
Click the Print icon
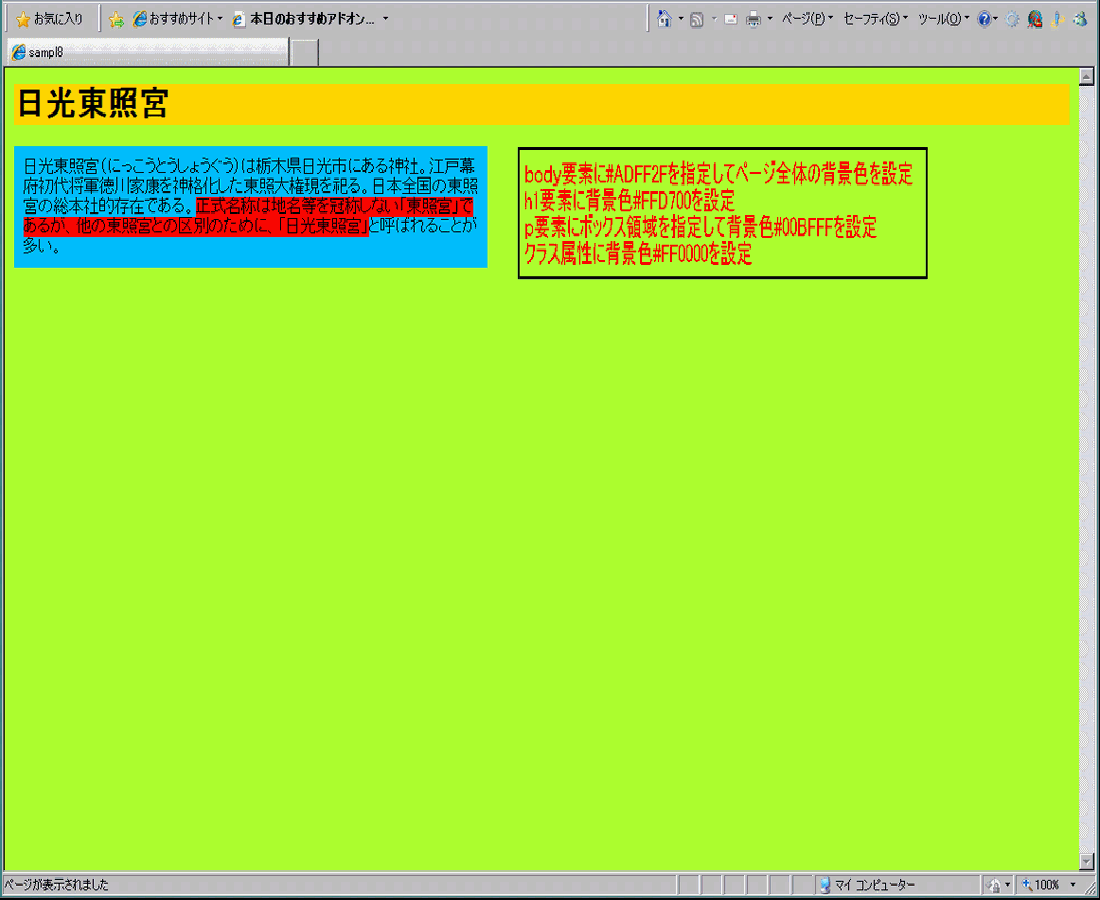pos(753,20)
